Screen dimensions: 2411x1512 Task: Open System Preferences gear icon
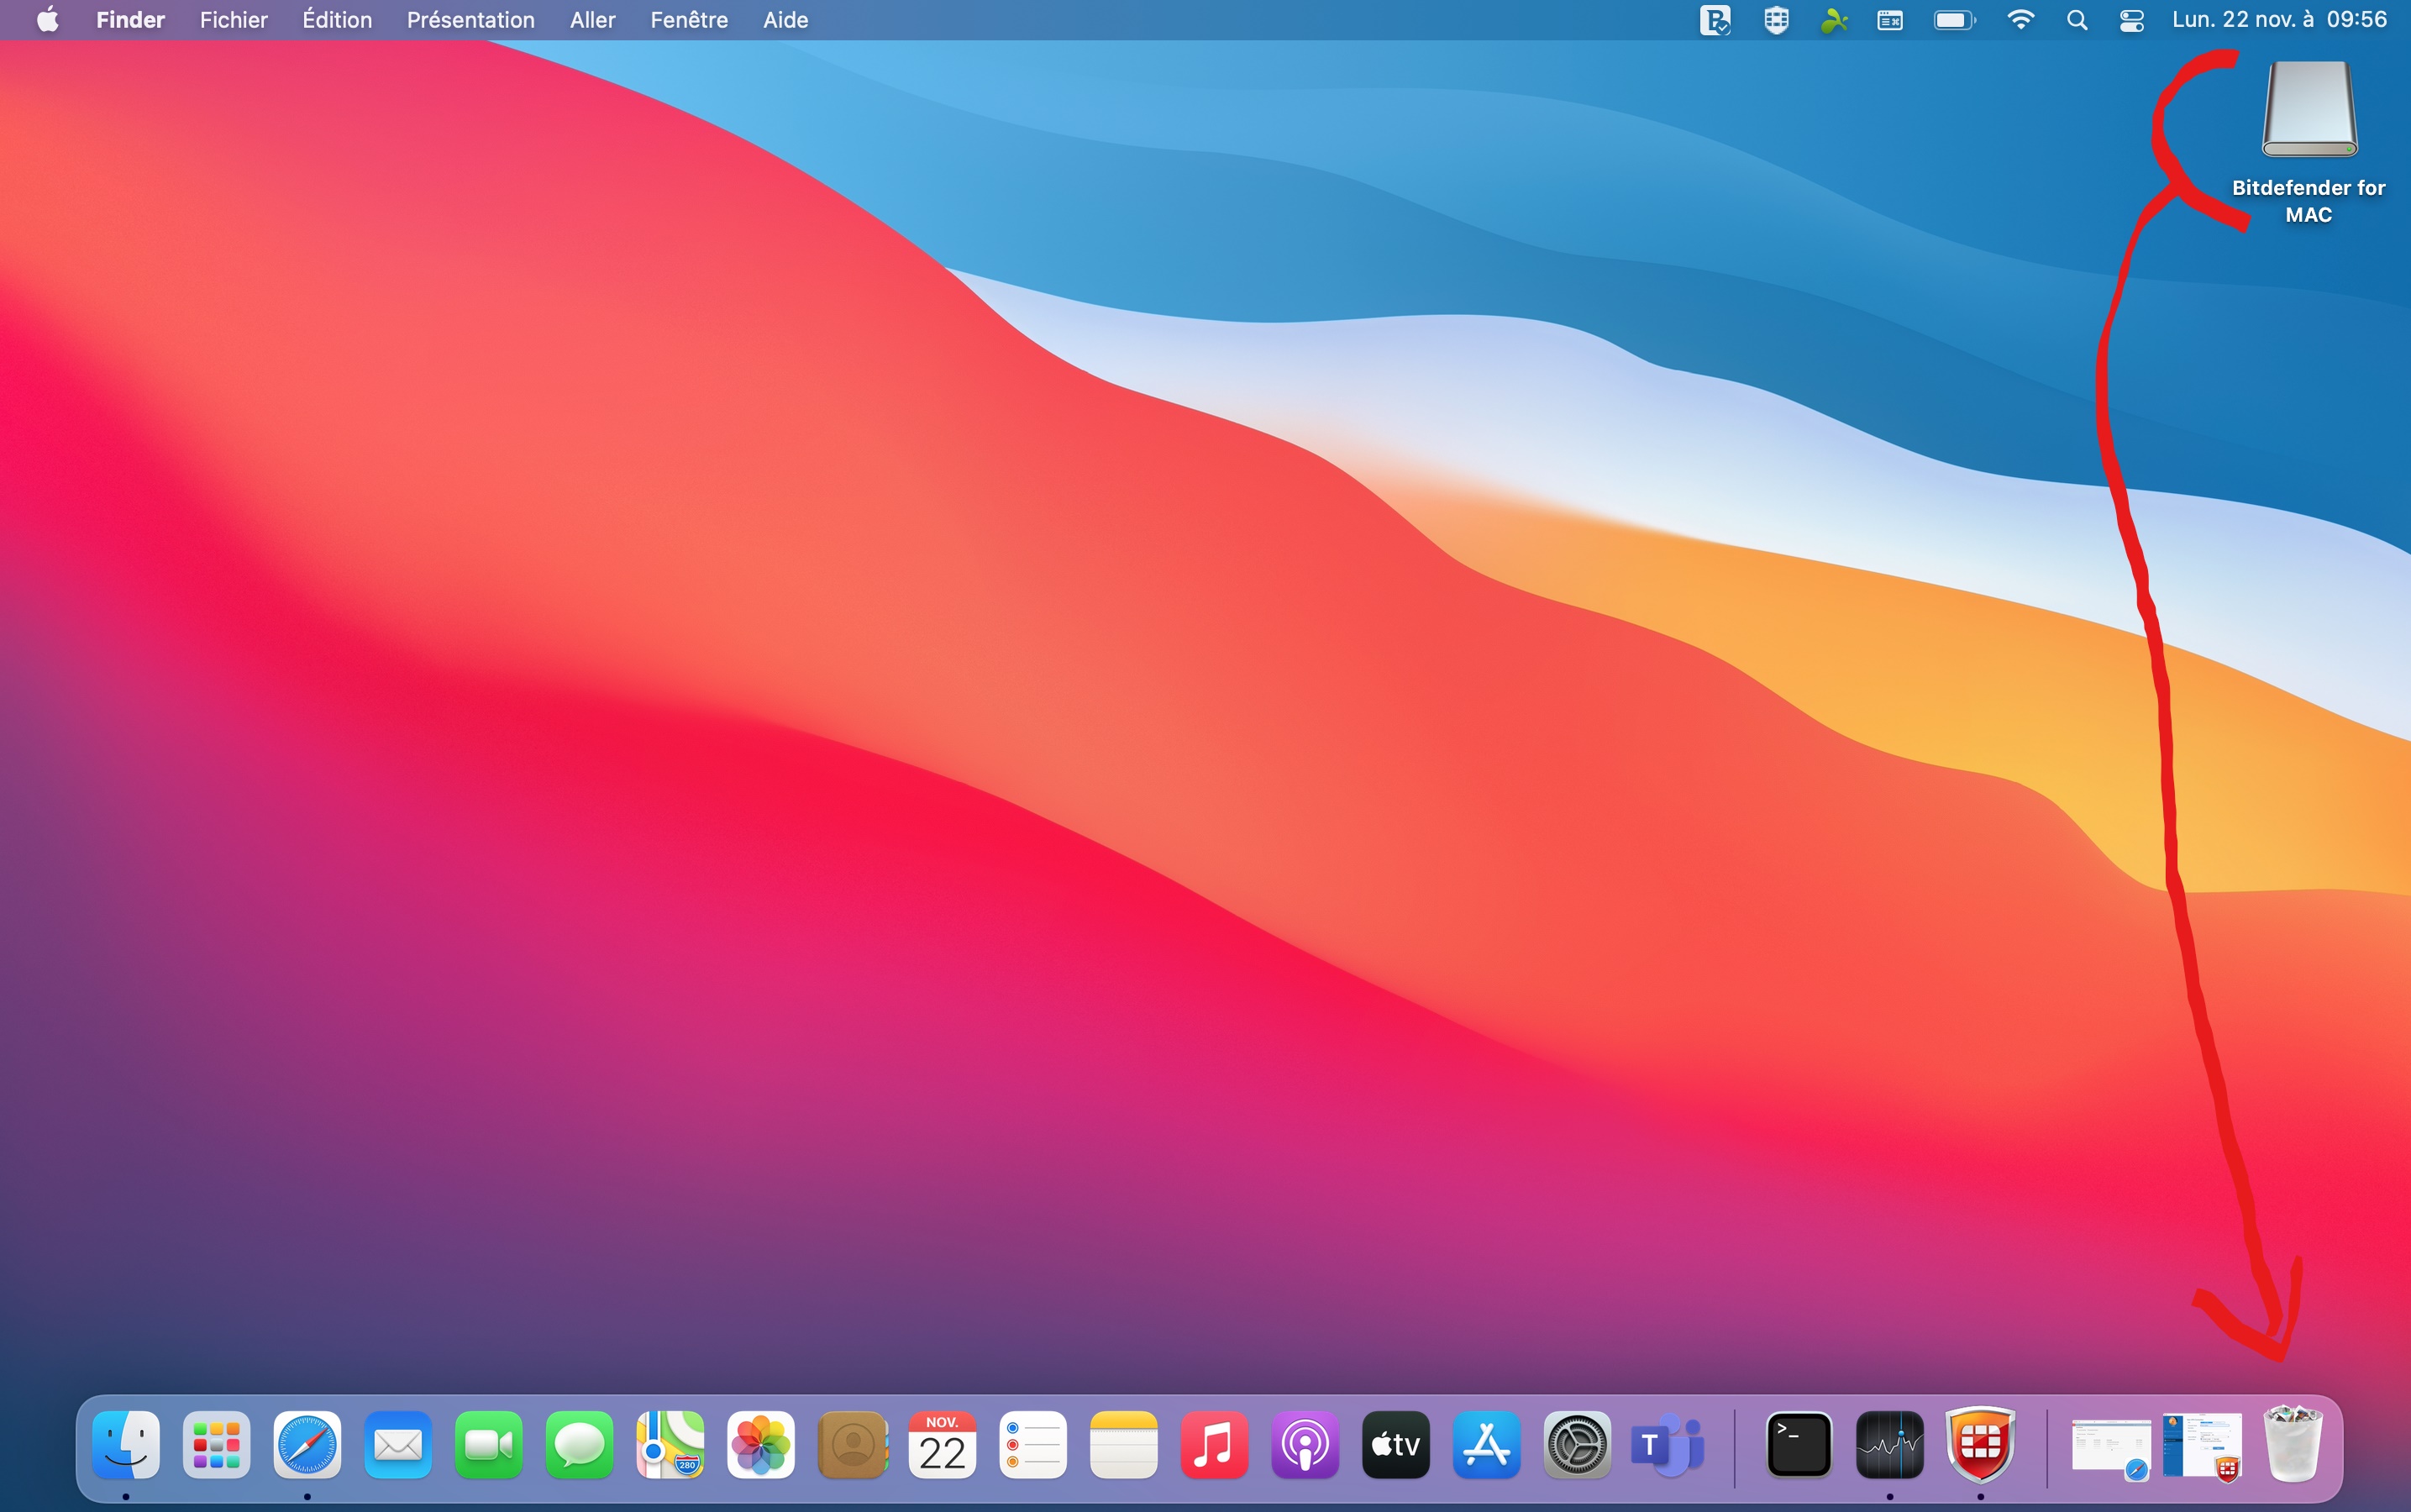click(1577, 1445)
